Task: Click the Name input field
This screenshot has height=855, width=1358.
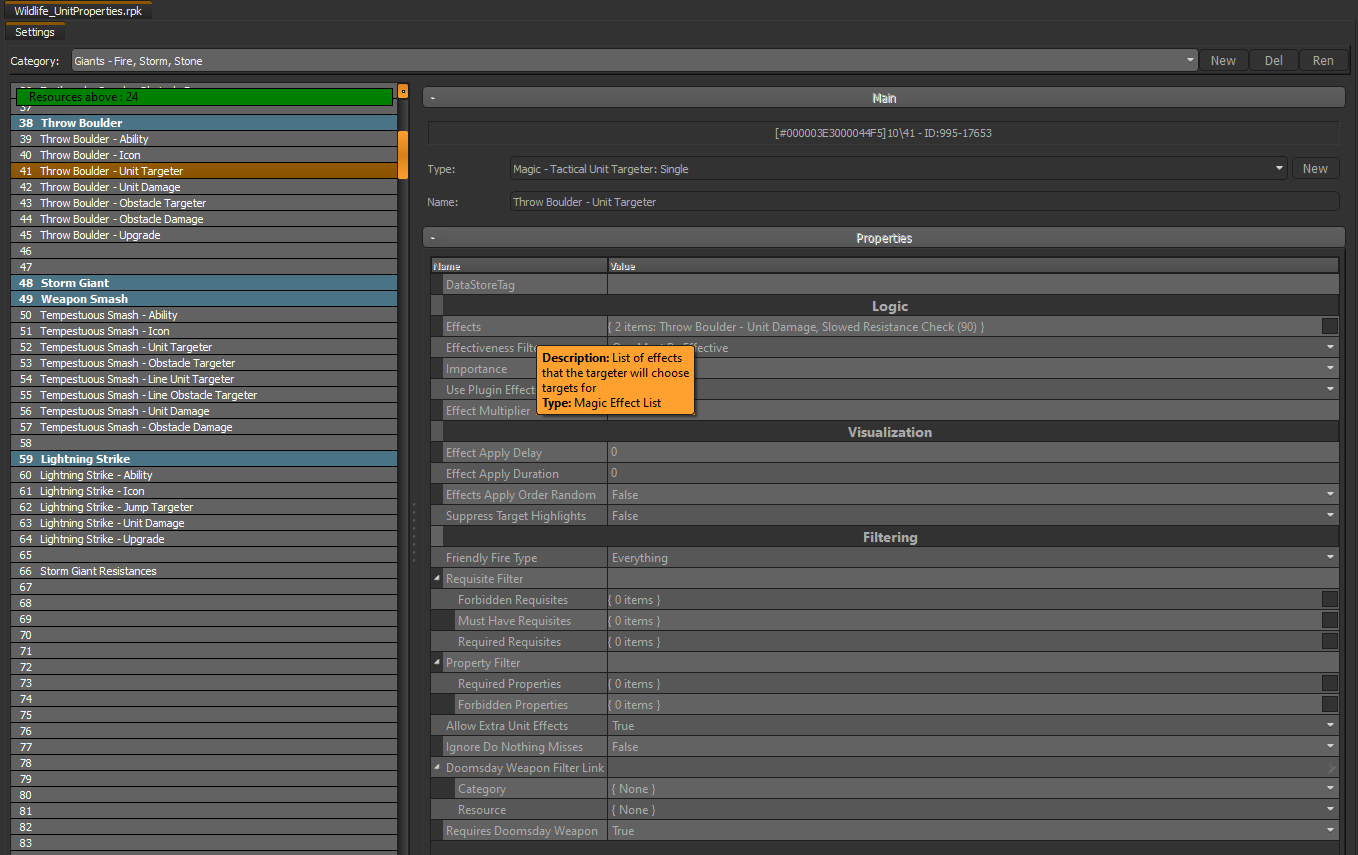Action: point(924,202)
